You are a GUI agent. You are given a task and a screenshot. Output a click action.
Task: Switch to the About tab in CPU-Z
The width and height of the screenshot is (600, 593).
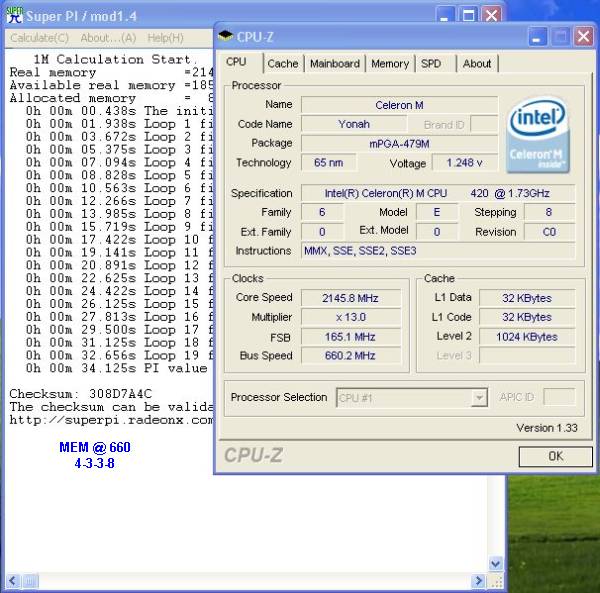(477, 64)
